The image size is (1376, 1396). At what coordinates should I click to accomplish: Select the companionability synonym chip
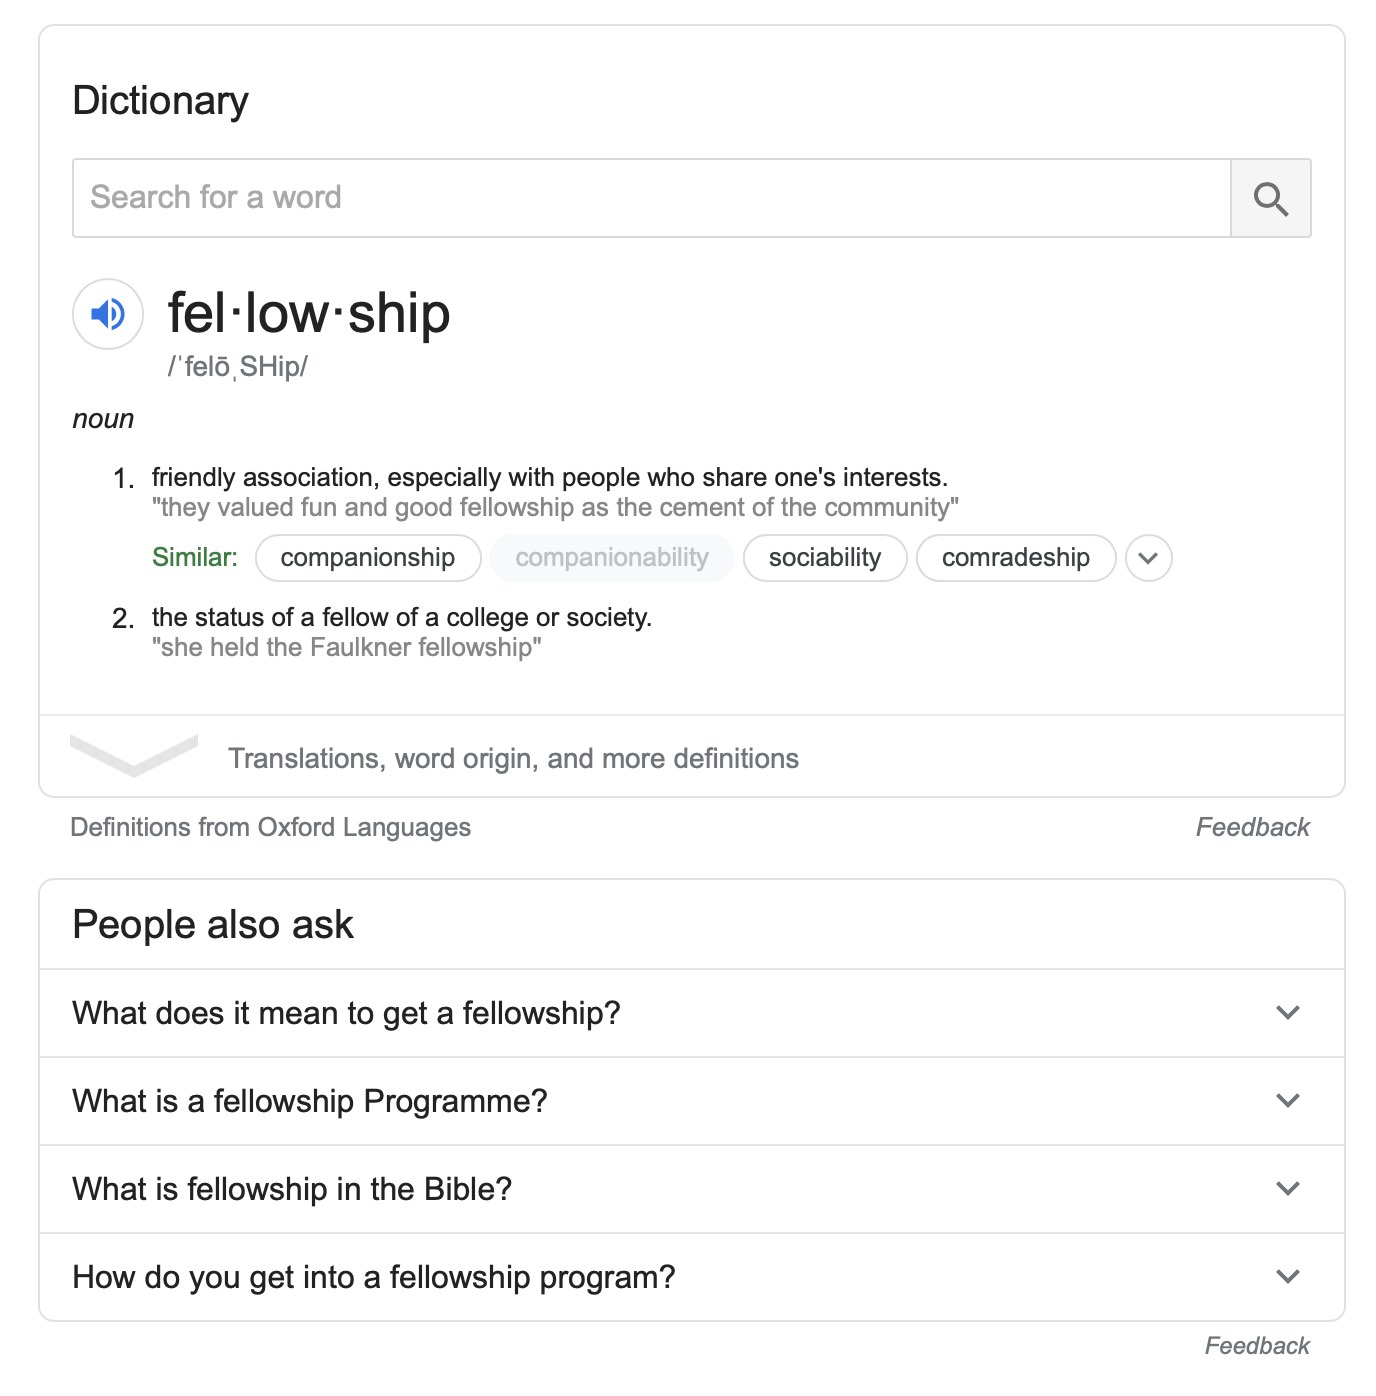click(612, 558)
